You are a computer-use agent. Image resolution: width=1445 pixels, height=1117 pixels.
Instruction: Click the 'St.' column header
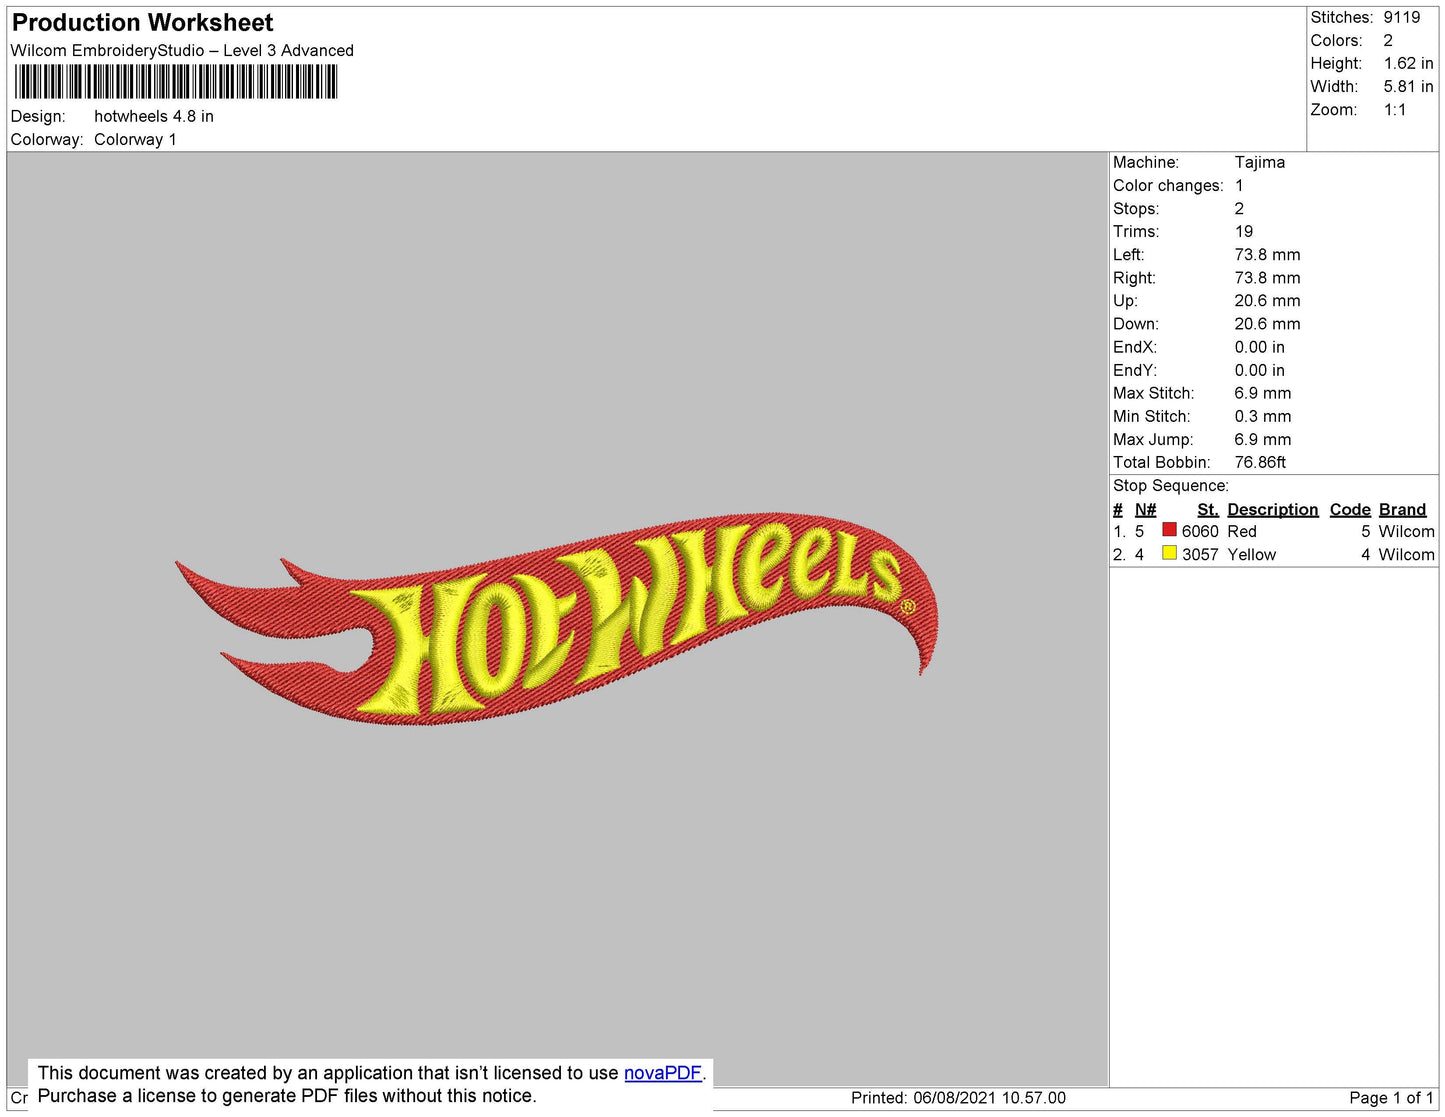1207,509
